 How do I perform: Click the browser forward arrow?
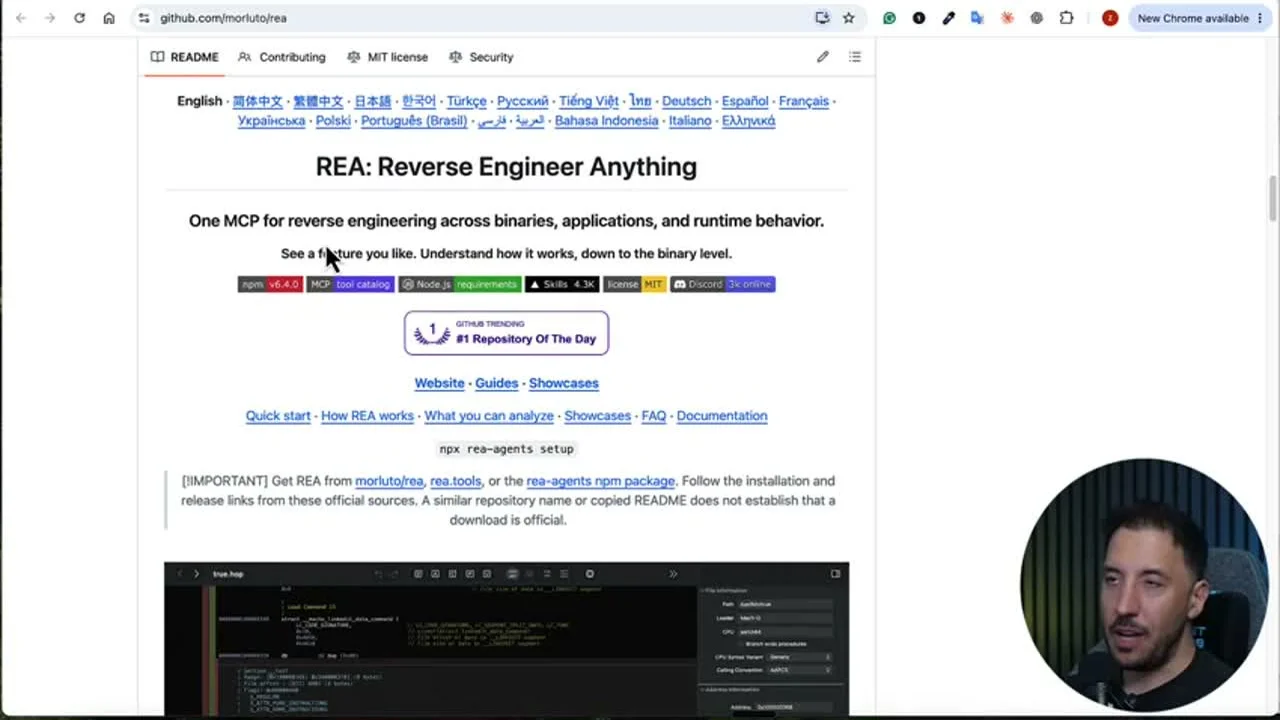pyautogui.click(x=50, y=18)
